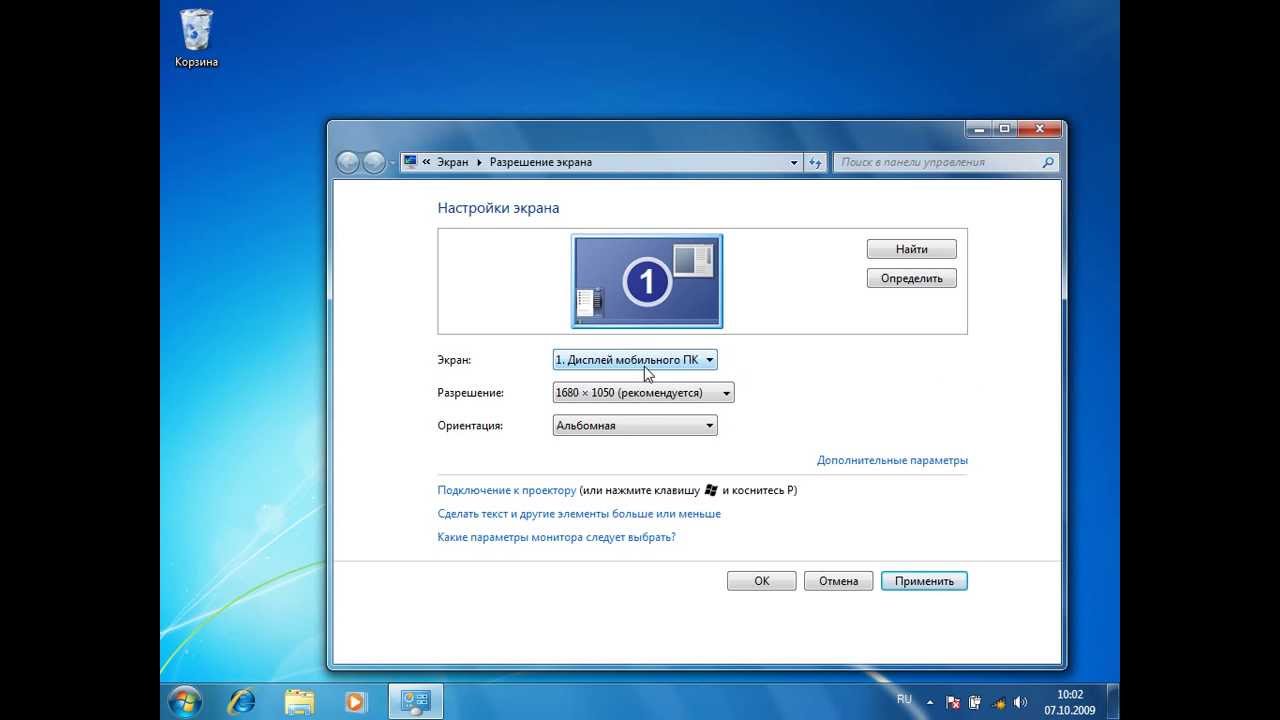
Task: Expand the breadcrumb arrow after «Экран»
Action: pyautogui.click(x=479, y=162)
